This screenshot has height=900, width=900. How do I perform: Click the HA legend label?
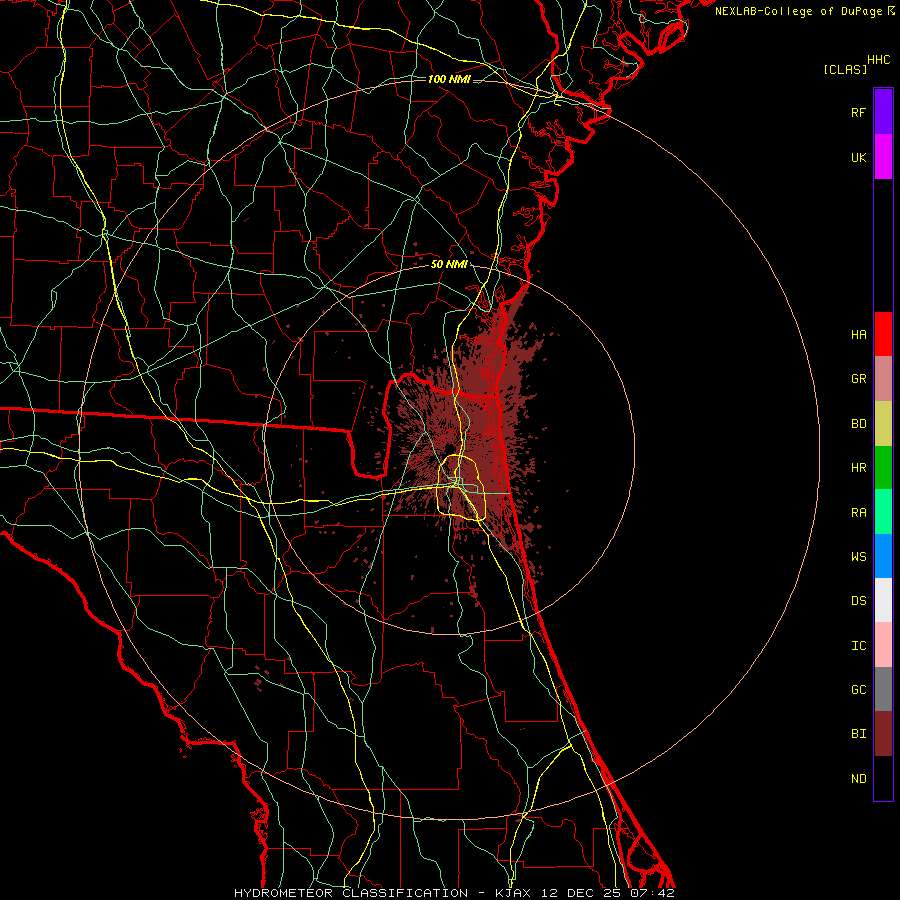(x=858, y=334)
